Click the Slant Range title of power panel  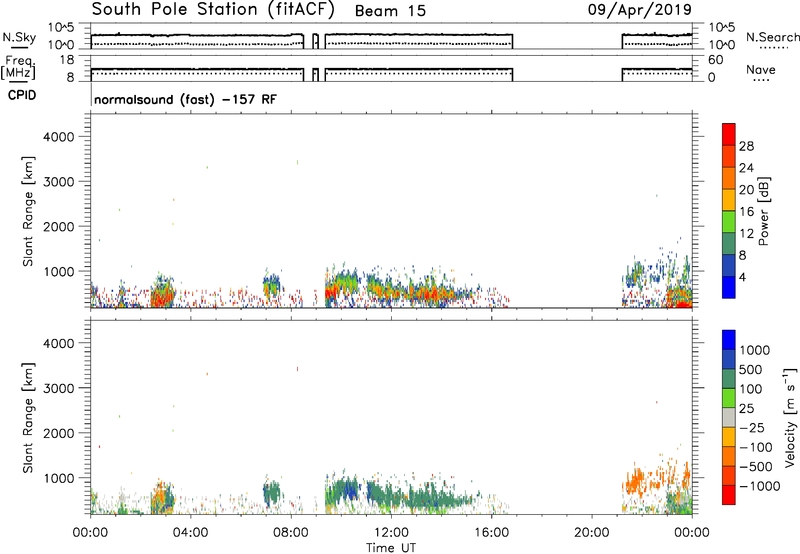pos(28,211)
